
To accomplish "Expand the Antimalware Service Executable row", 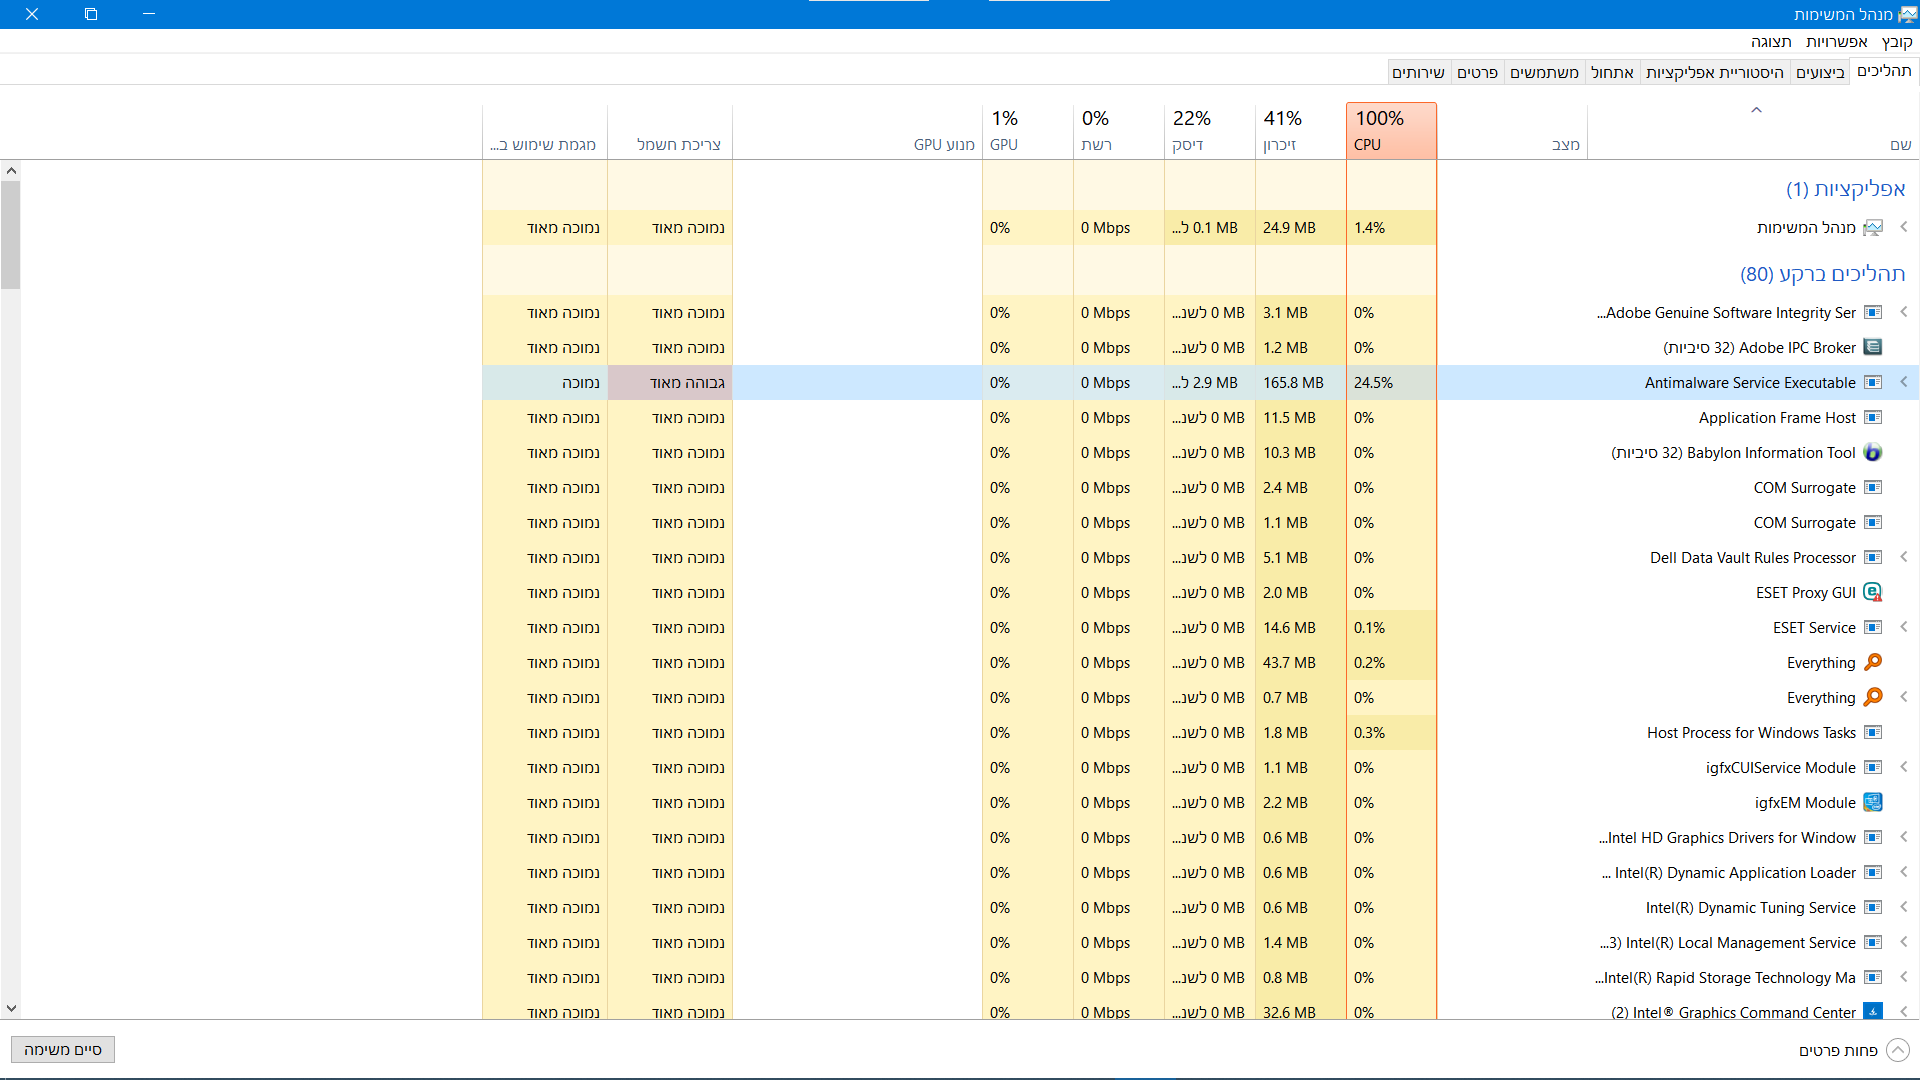I will click(x=1904, y=382).
